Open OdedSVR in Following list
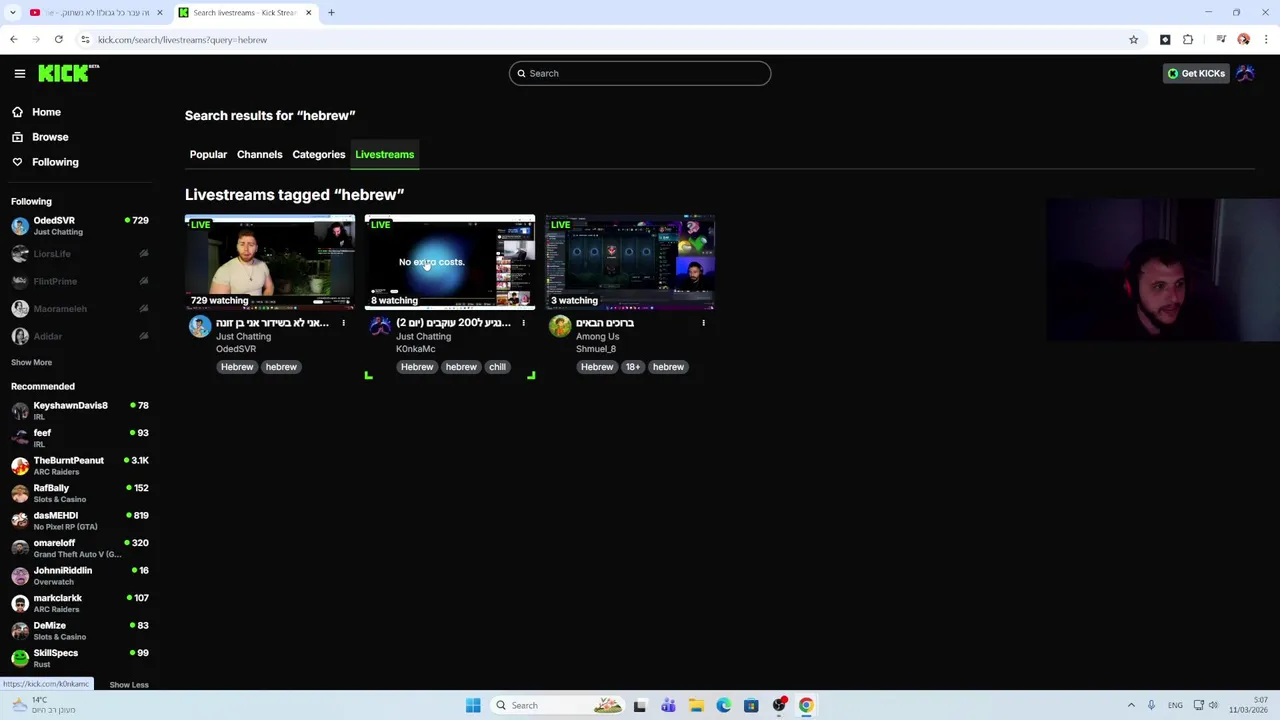 (80, 226)
